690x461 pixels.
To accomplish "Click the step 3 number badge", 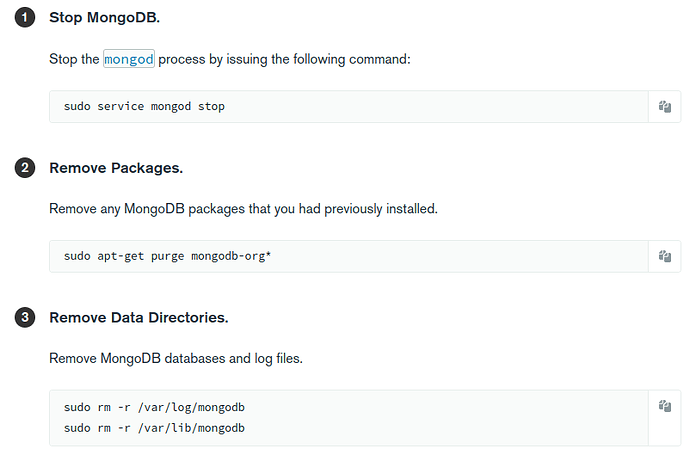I will point(25,318).
